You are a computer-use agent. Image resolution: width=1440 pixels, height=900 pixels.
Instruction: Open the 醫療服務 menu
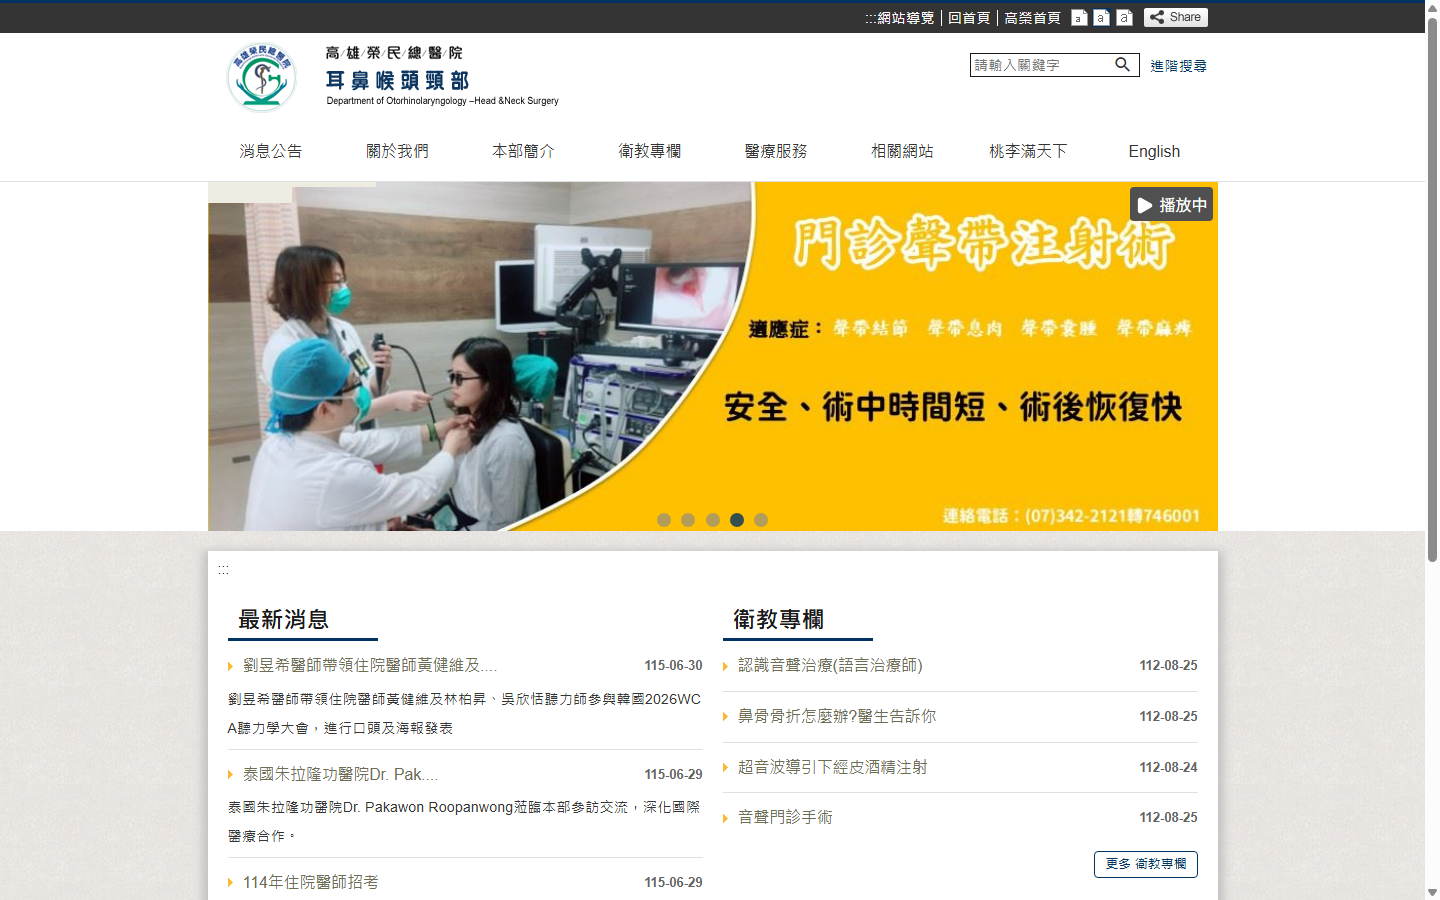coord(776,151)
